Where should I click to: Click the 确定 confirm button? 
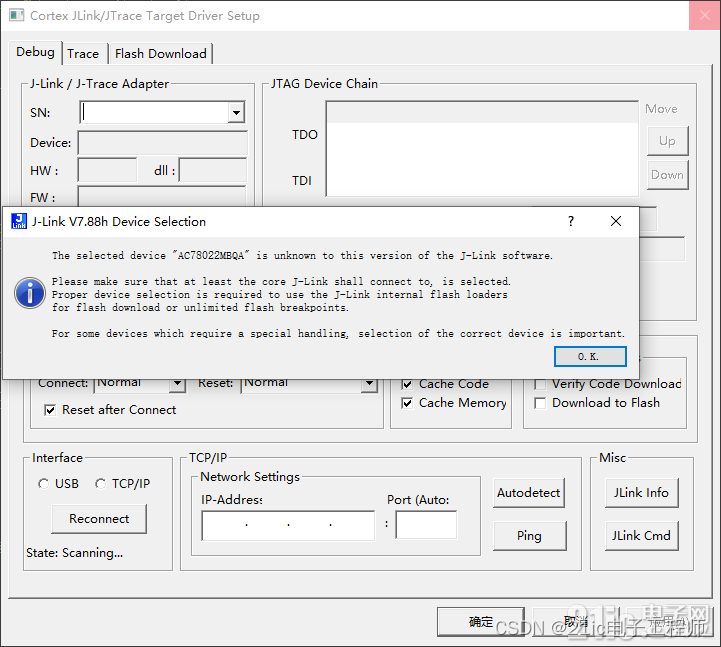coord(481,622)
